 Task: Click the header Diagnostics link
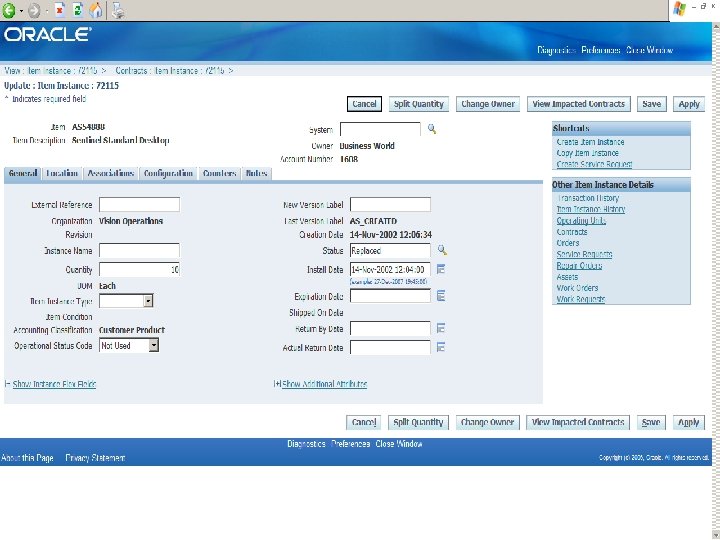(556, 50)
